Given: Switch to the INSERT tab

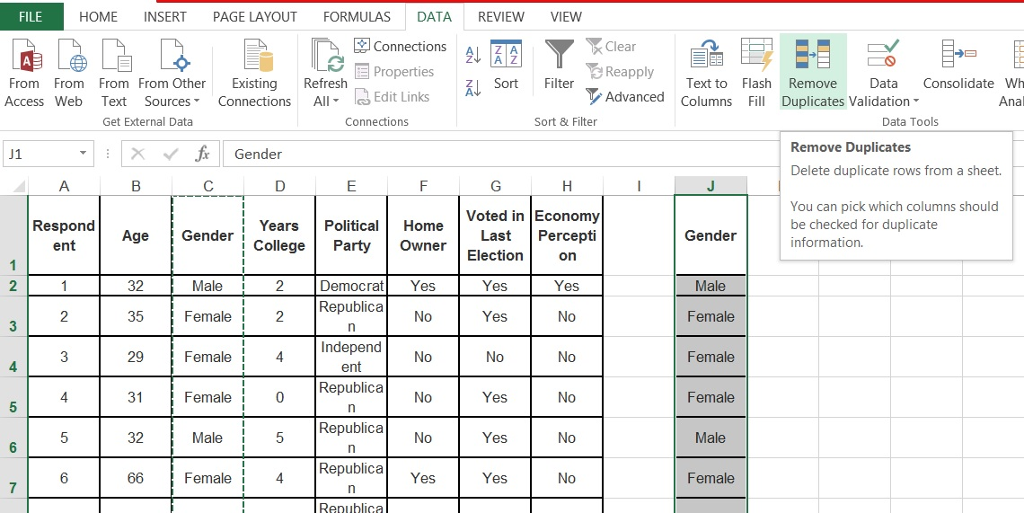Looking at the screenshot, I should (x=165, y=17).
